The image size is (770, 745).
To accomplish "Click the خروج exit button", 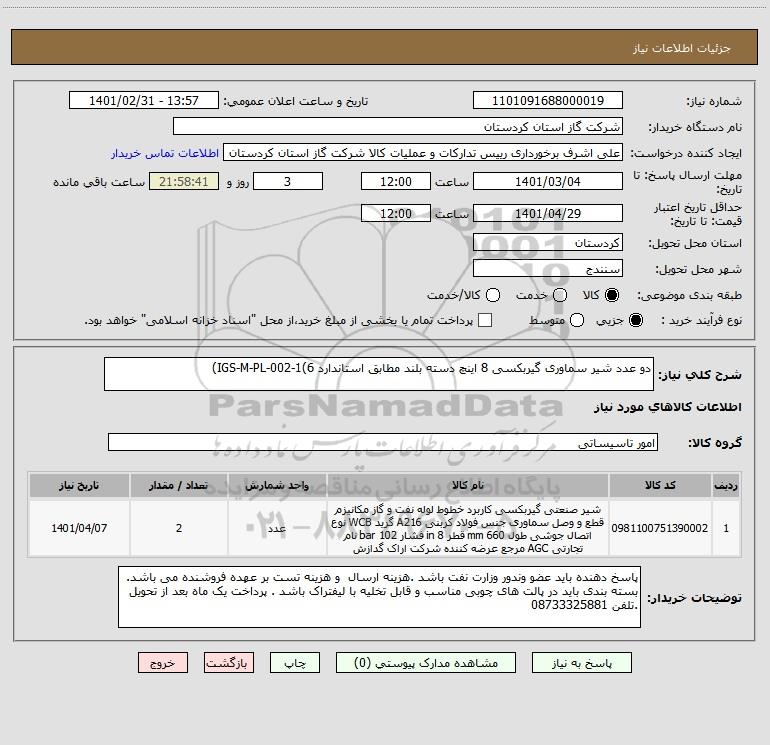I will [x=163, y=663].
